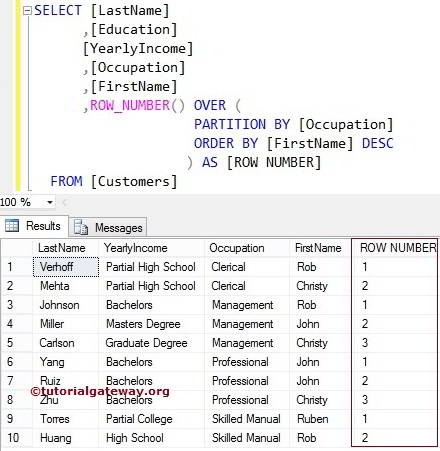Select the FirstName column header

click(321, 248)
